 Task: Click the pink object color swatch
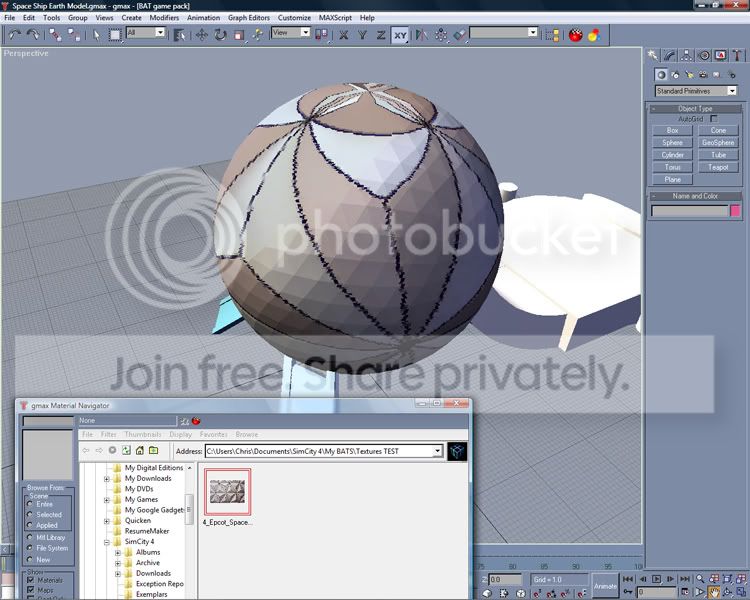[x=735, y=211]
